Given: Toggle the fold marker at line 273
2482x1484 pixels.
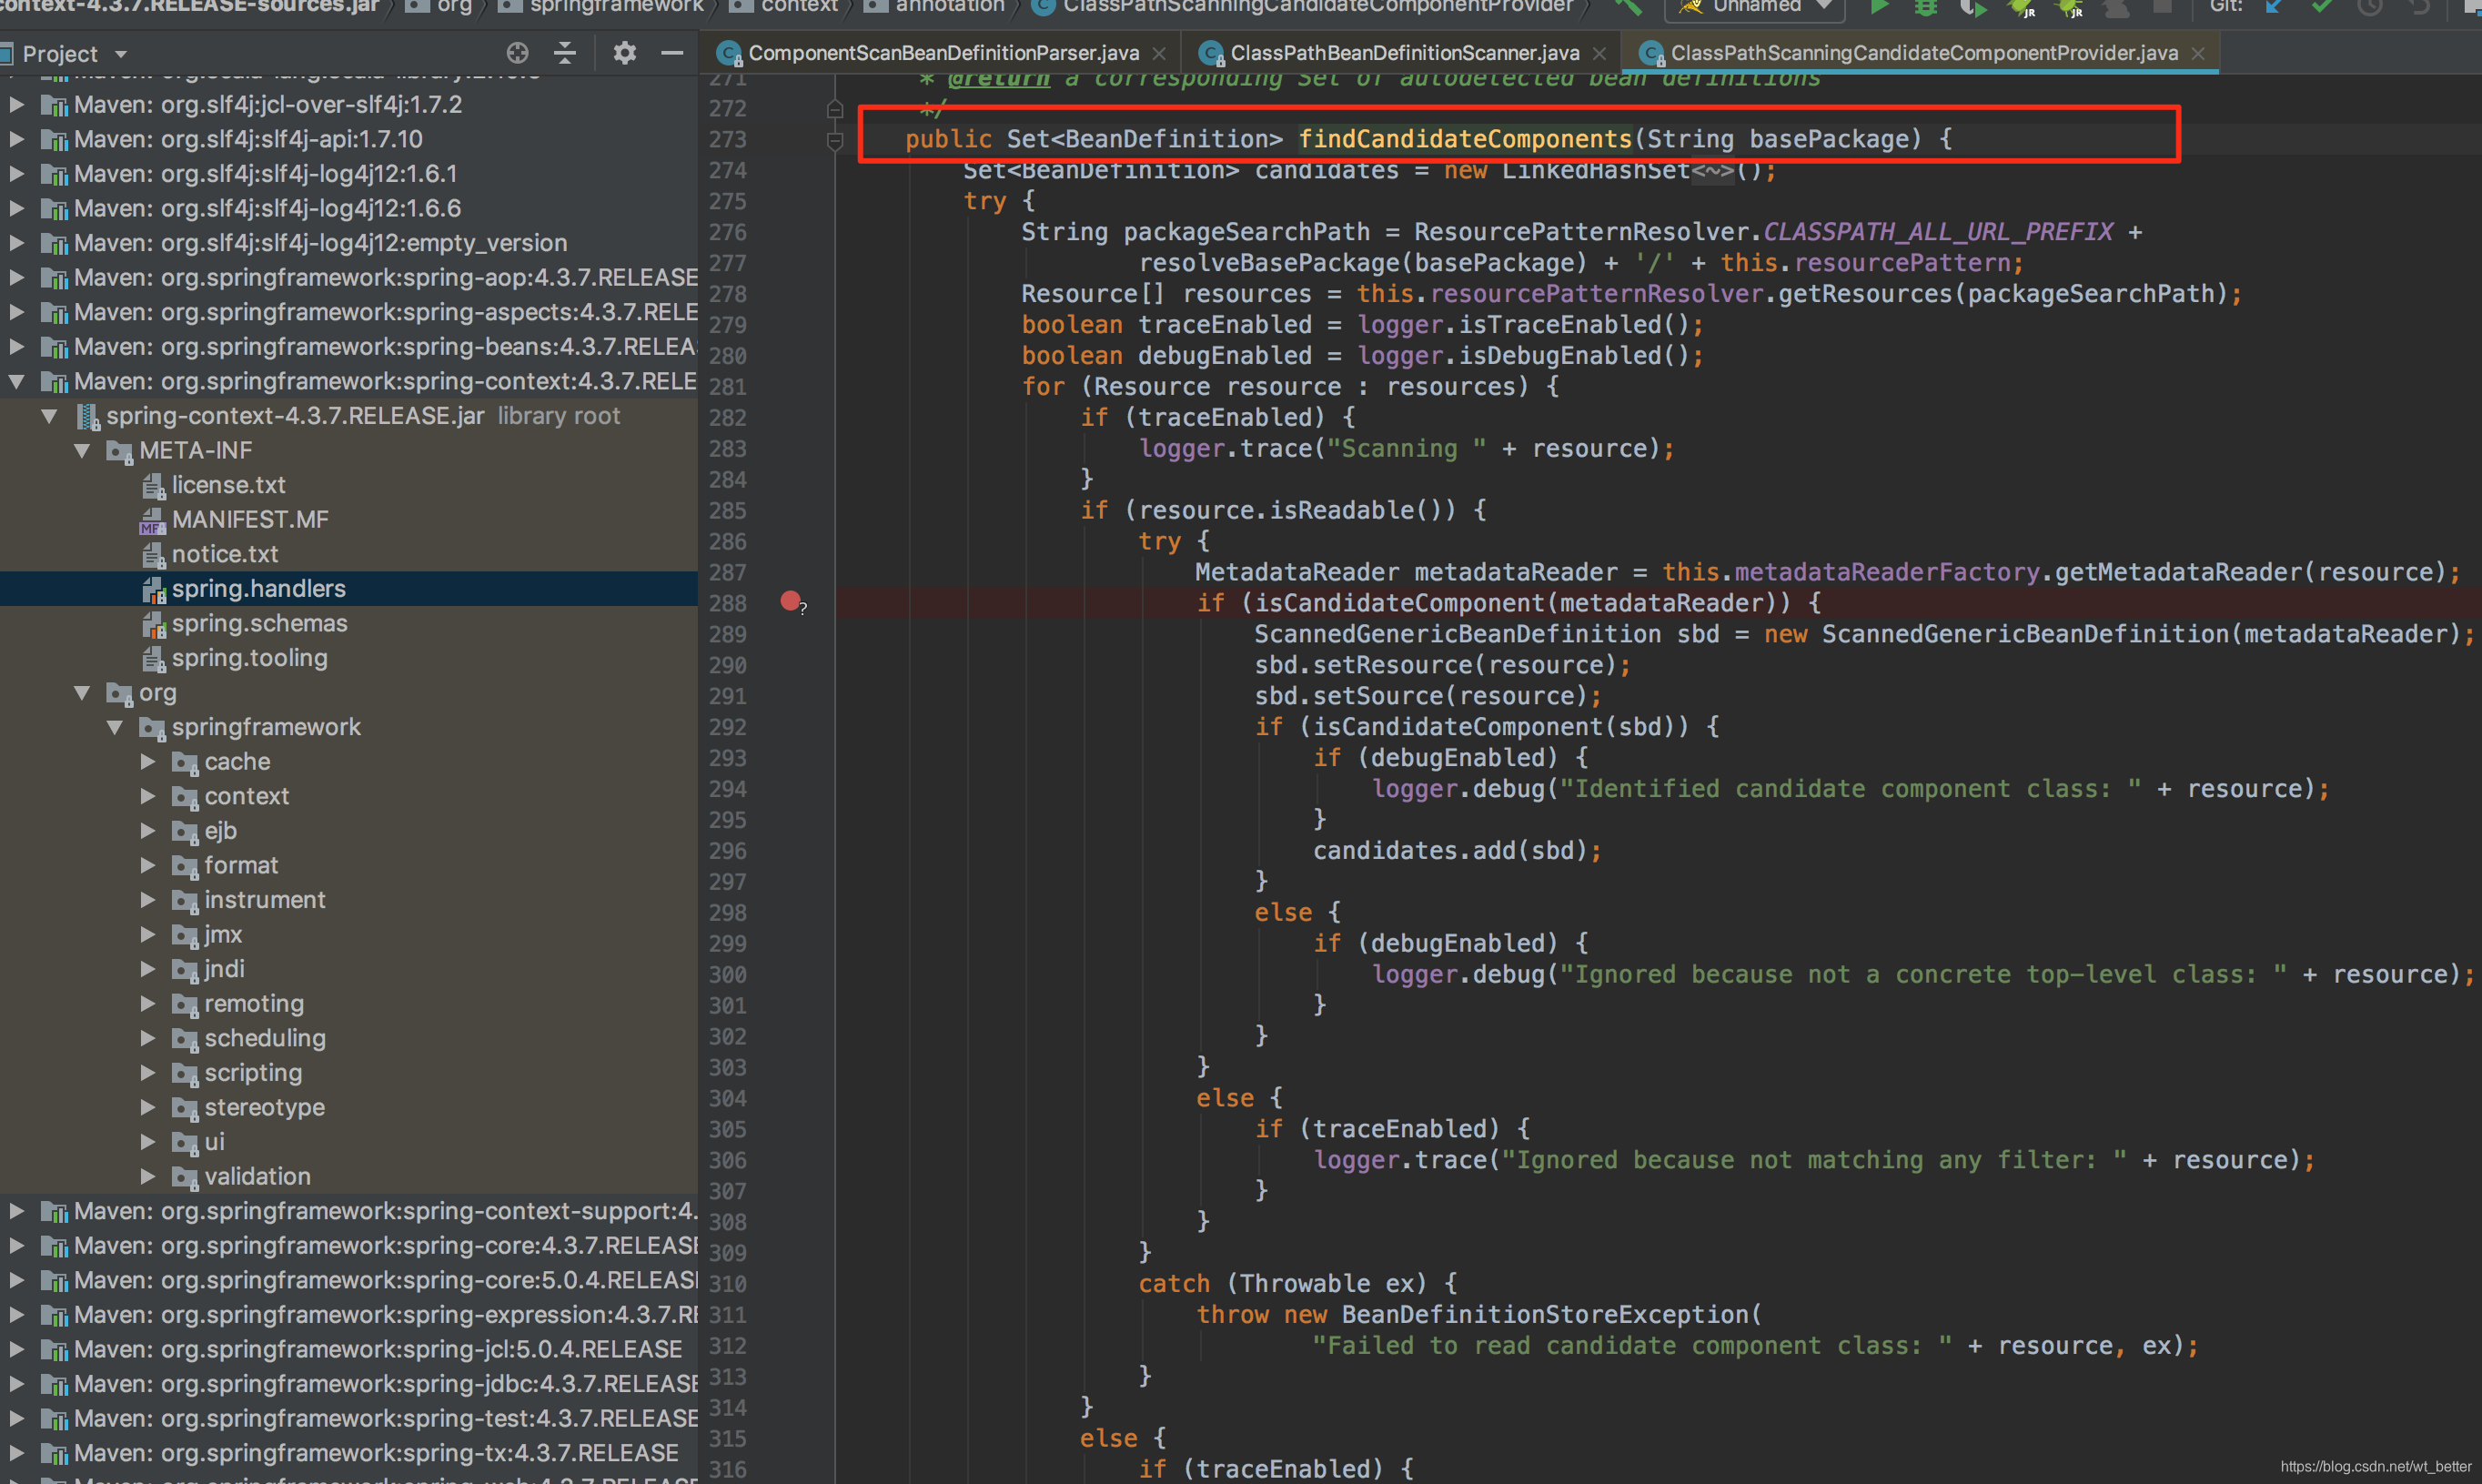Looking at the screenshot, I should click(835, 141).
